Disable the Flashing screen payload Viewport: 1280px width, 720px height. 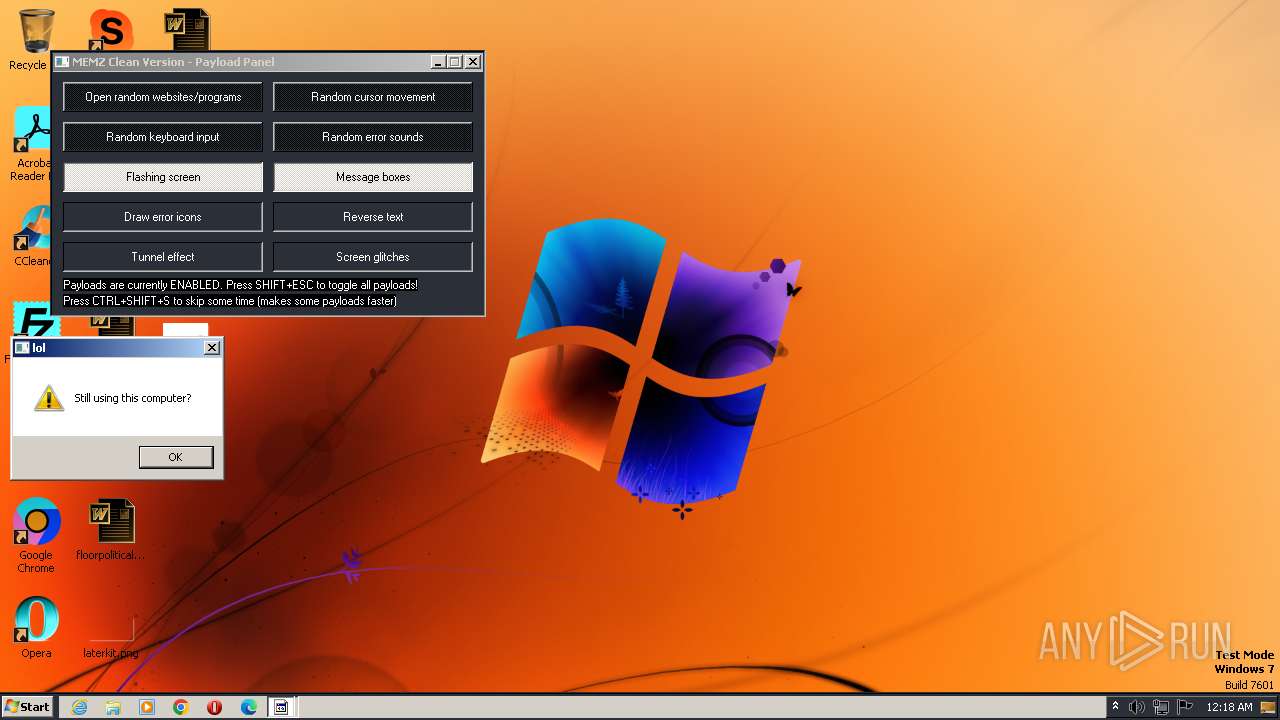point(163,177)
